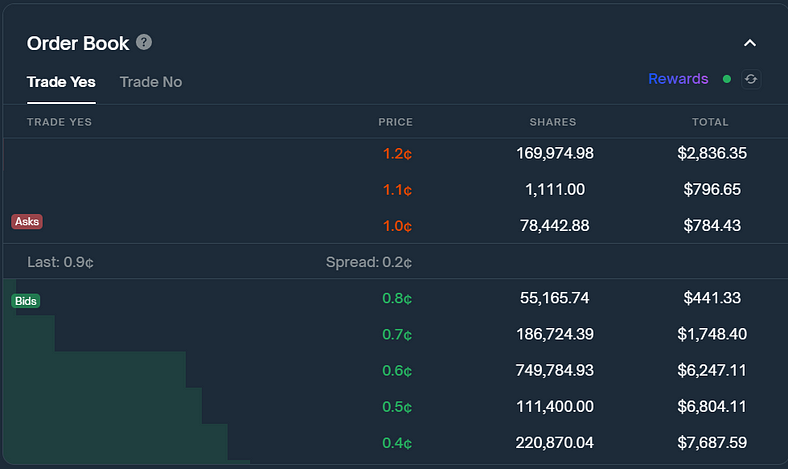This screenshot has width=788, height=469.
Task: Select the 0.7¢ bid price
Action: coord(397,334)
